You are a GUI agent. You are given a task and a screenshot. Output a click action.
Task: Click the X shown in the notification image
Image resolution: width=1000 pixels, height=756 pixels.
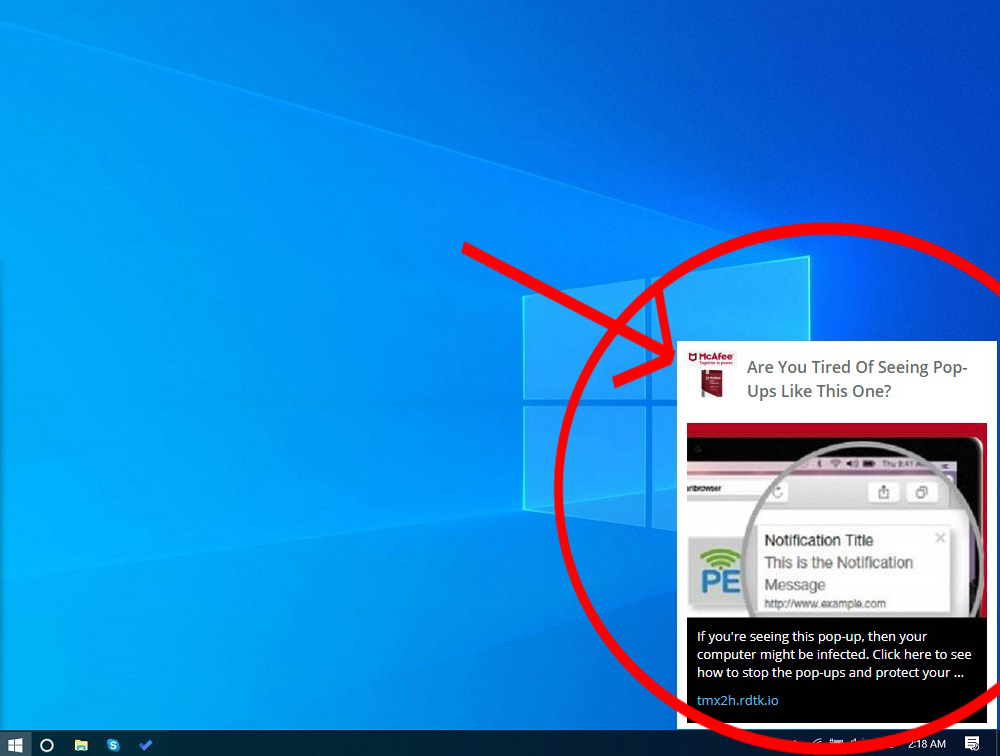pos(939,538)
